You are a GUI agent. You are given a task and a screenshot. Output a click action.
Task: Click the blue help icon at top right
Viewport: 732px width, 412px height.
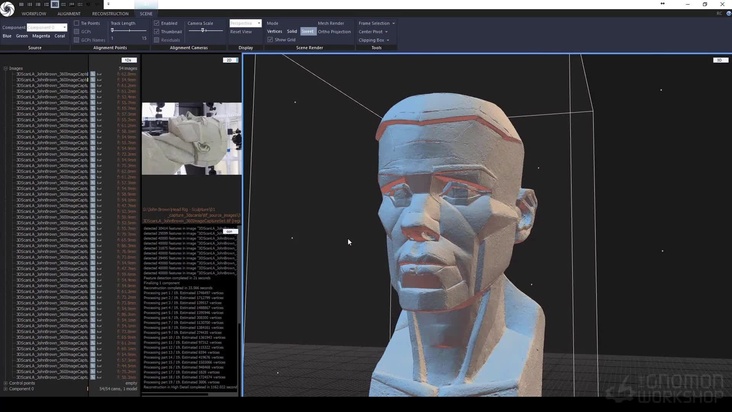click(x=729, y=14)
